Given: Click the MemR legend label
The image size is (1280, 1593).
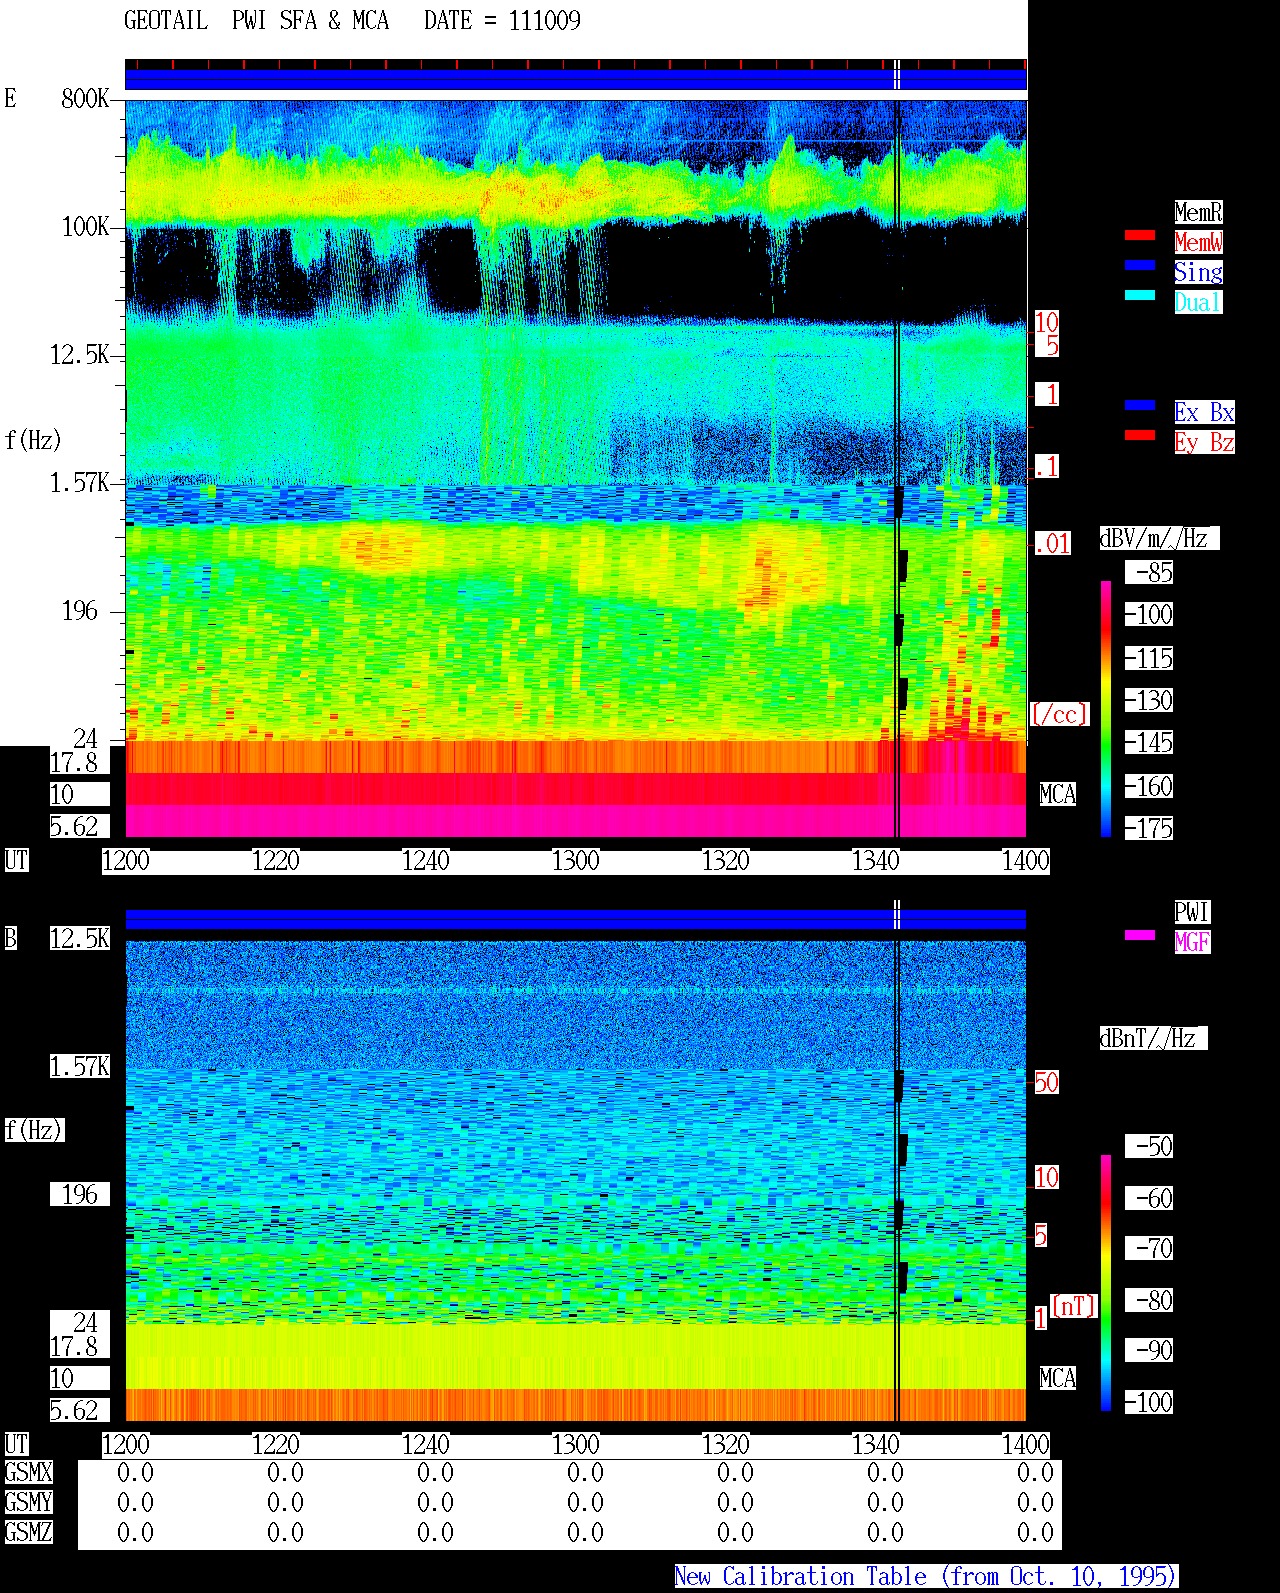Looking at the screenshot, I should click(1198, 212).
